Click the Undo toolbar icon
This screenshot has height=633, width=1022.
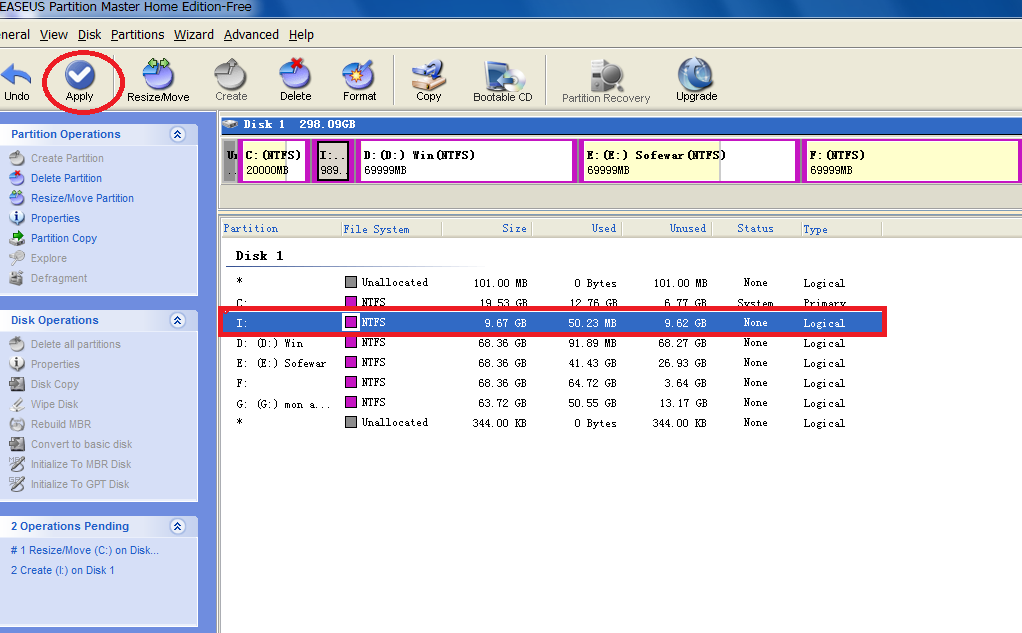16,81
